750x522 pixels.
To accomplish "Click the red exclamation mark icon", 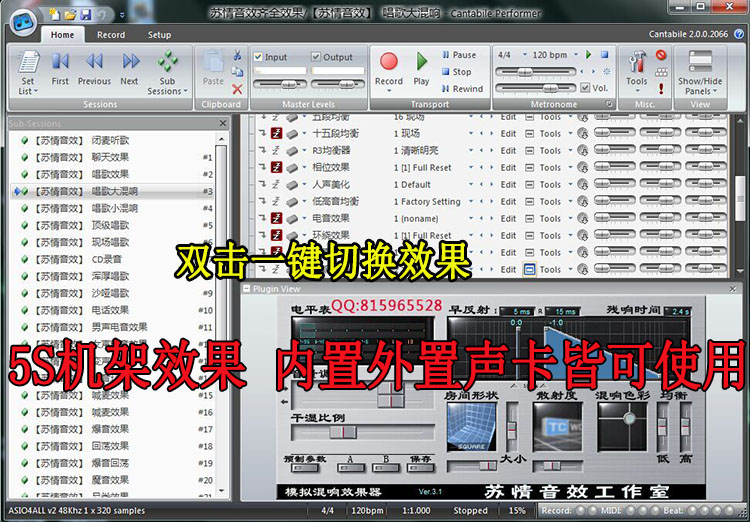I will pos(661,89).
